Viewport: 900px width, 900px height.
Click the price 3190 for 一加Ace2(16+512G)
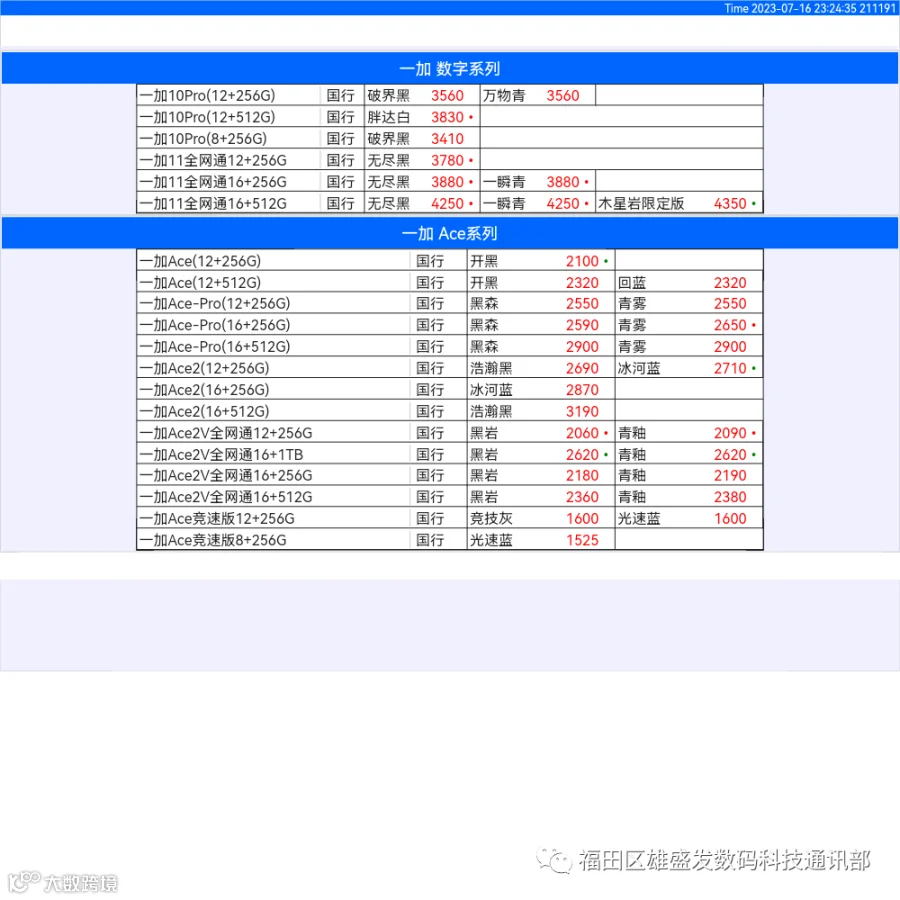coord(582,412)
